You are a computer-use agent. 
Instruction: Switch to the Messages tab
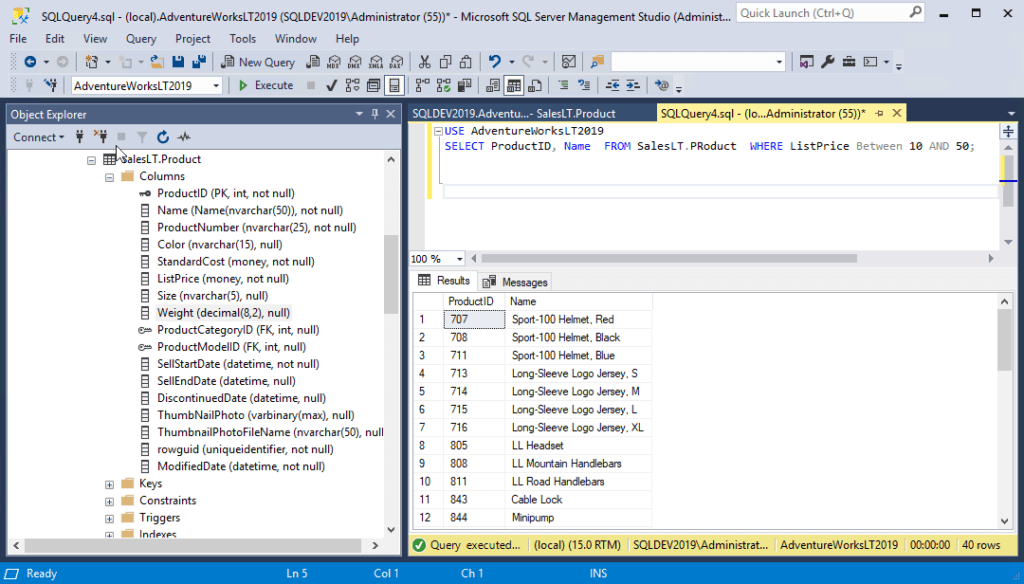coord(515,282)
